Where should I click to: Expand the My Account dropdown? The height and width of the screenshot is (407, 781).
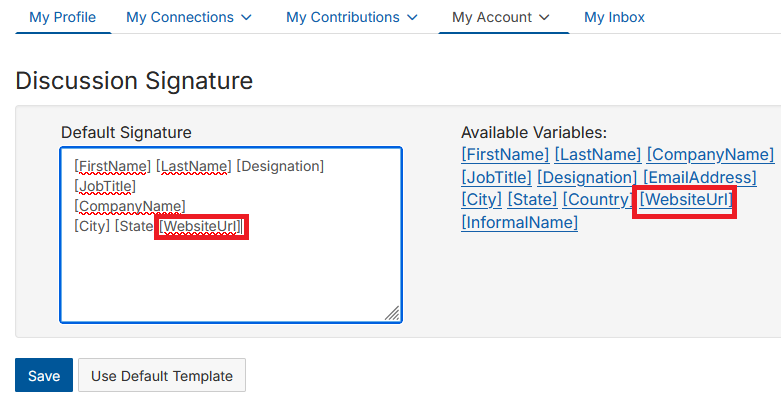pos(501,17)
